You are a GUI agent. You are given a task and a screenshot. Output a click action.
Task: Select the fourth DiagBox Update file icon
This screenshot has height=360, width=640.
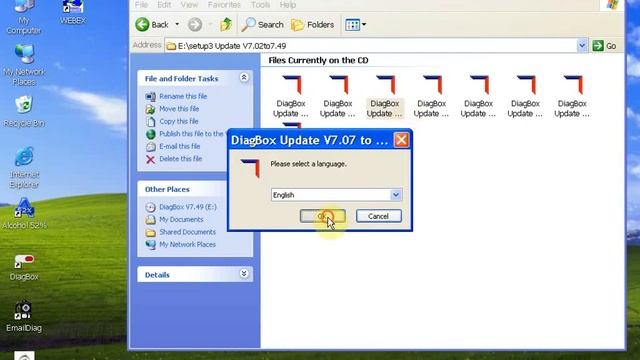[x=431, y=96]
